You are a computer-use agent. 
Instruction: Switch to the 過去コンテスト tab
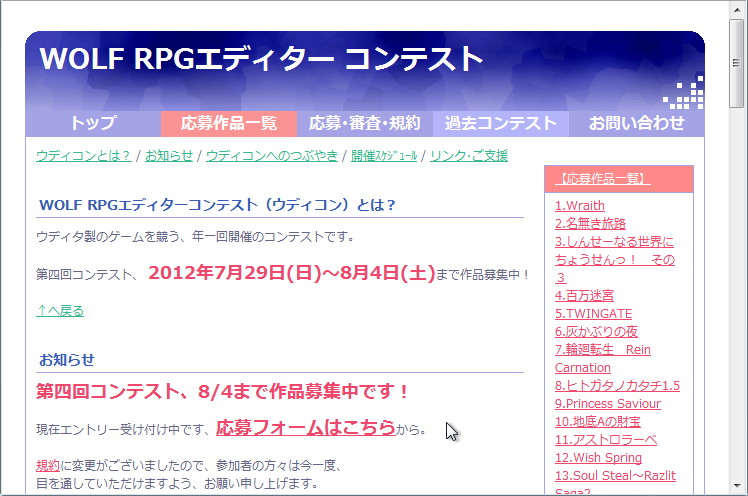501,124
